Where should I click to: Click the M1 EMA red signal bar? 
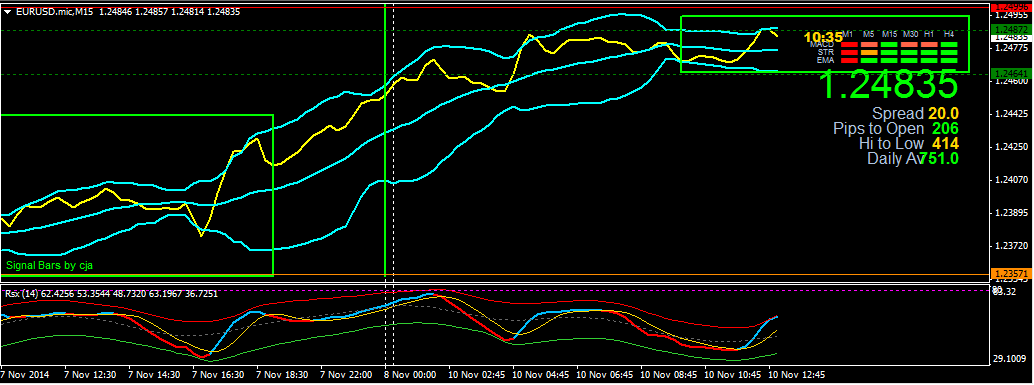[849, 61]
